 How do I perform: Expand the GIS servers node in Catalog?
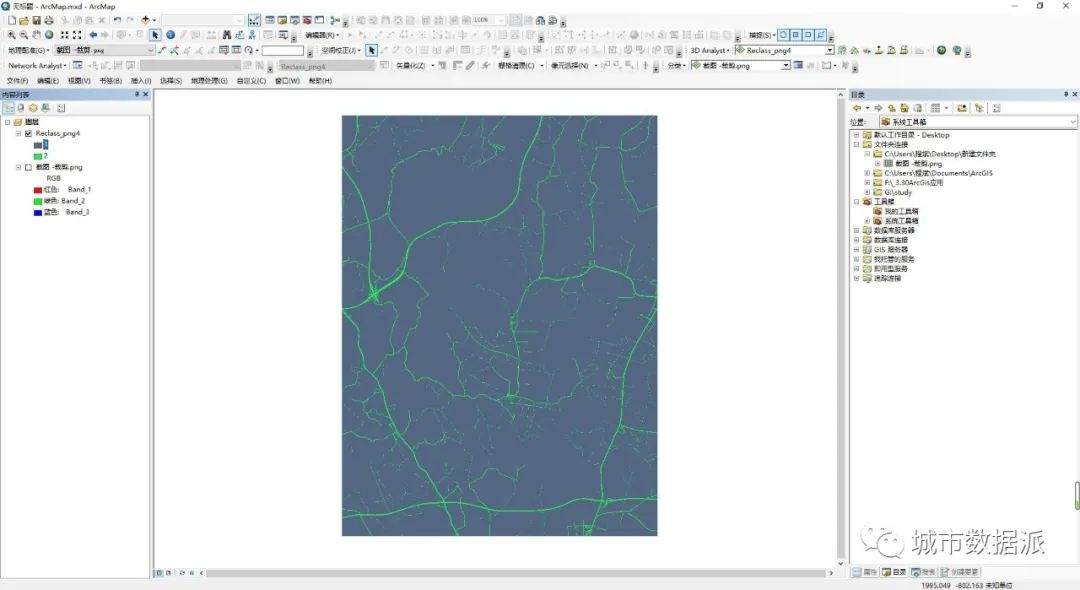pyautogui.click(x=857, y=250)
